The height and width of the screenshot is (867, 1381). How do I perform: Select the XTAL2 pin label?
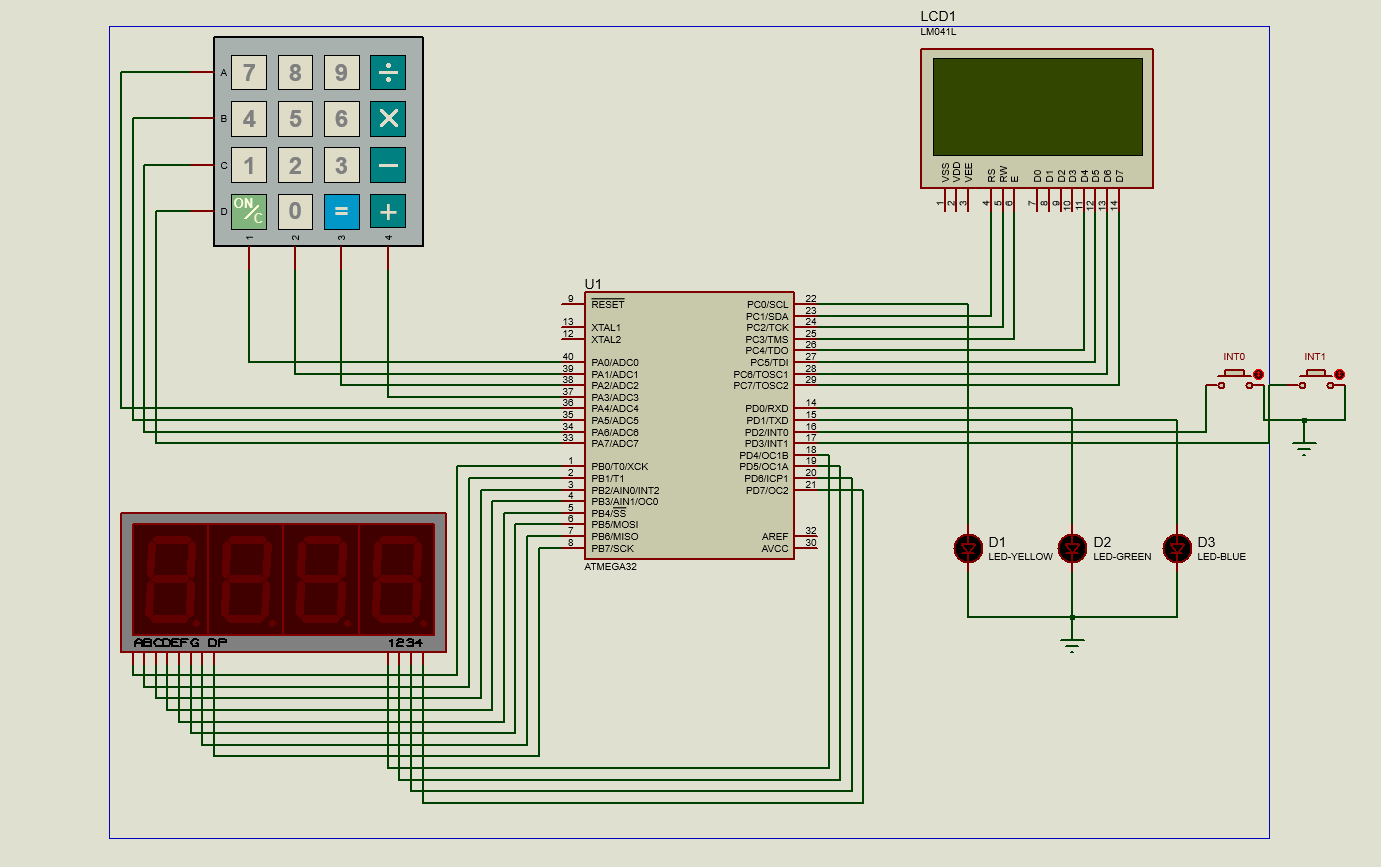pyautogui.click(x=606, y=339)
